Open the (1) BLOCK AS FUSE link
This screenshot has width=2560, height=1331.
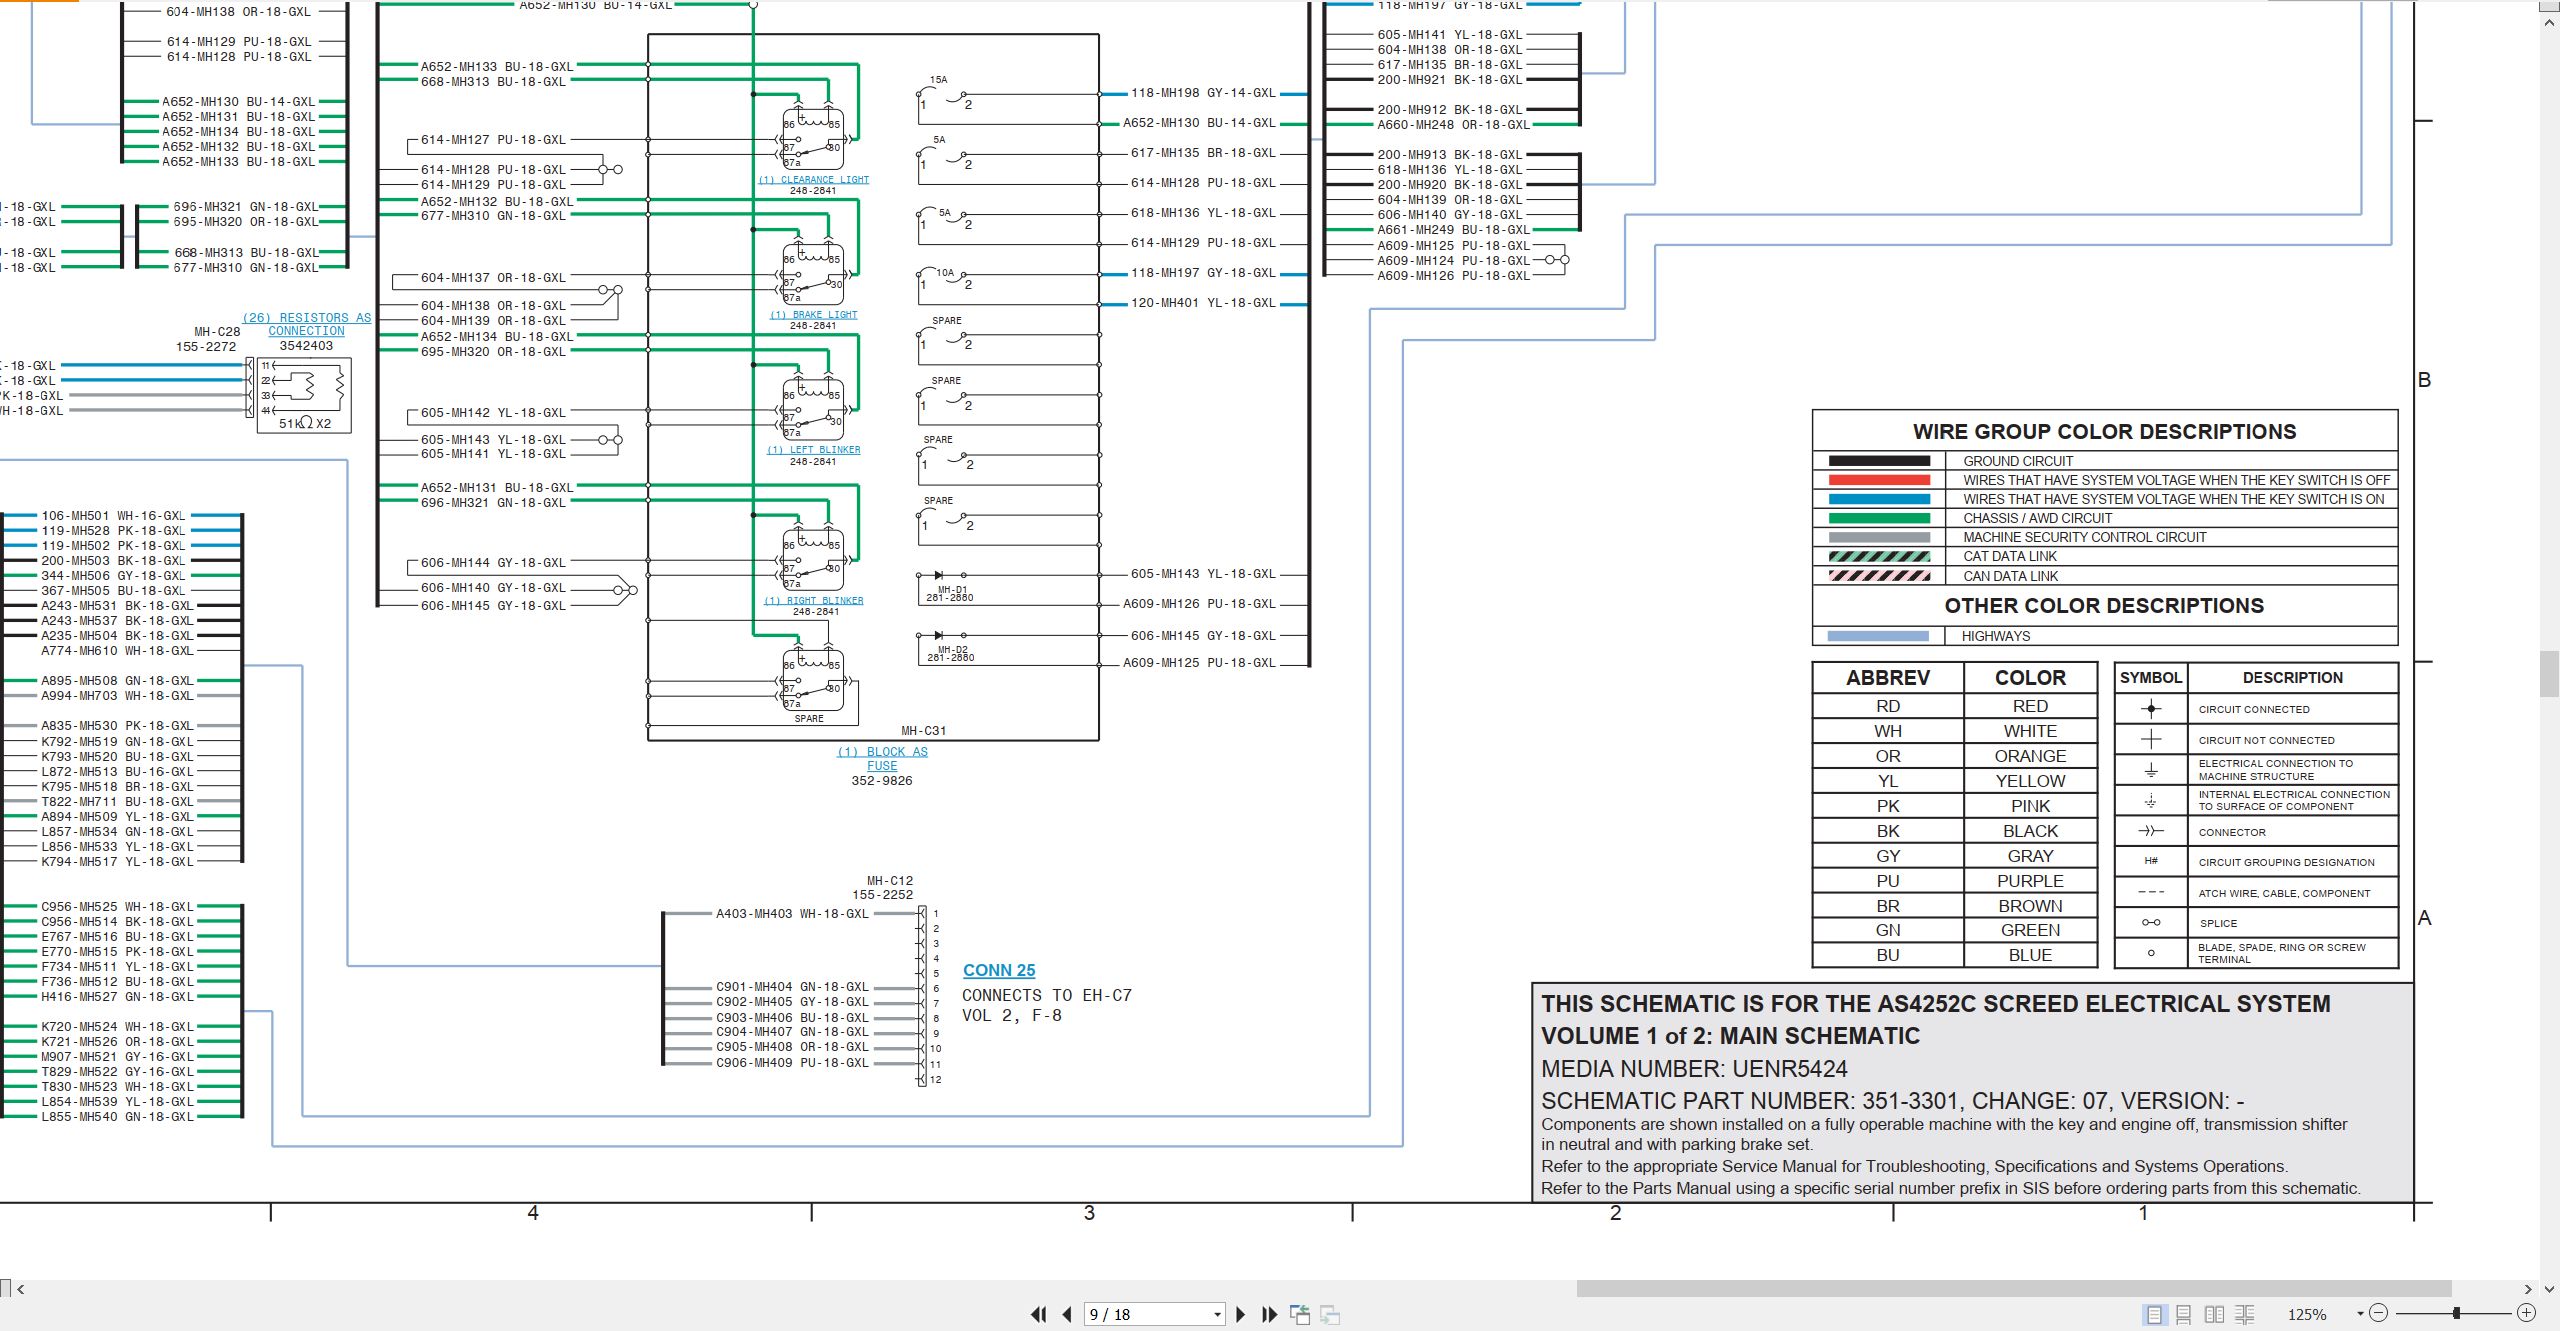(882, 759)
